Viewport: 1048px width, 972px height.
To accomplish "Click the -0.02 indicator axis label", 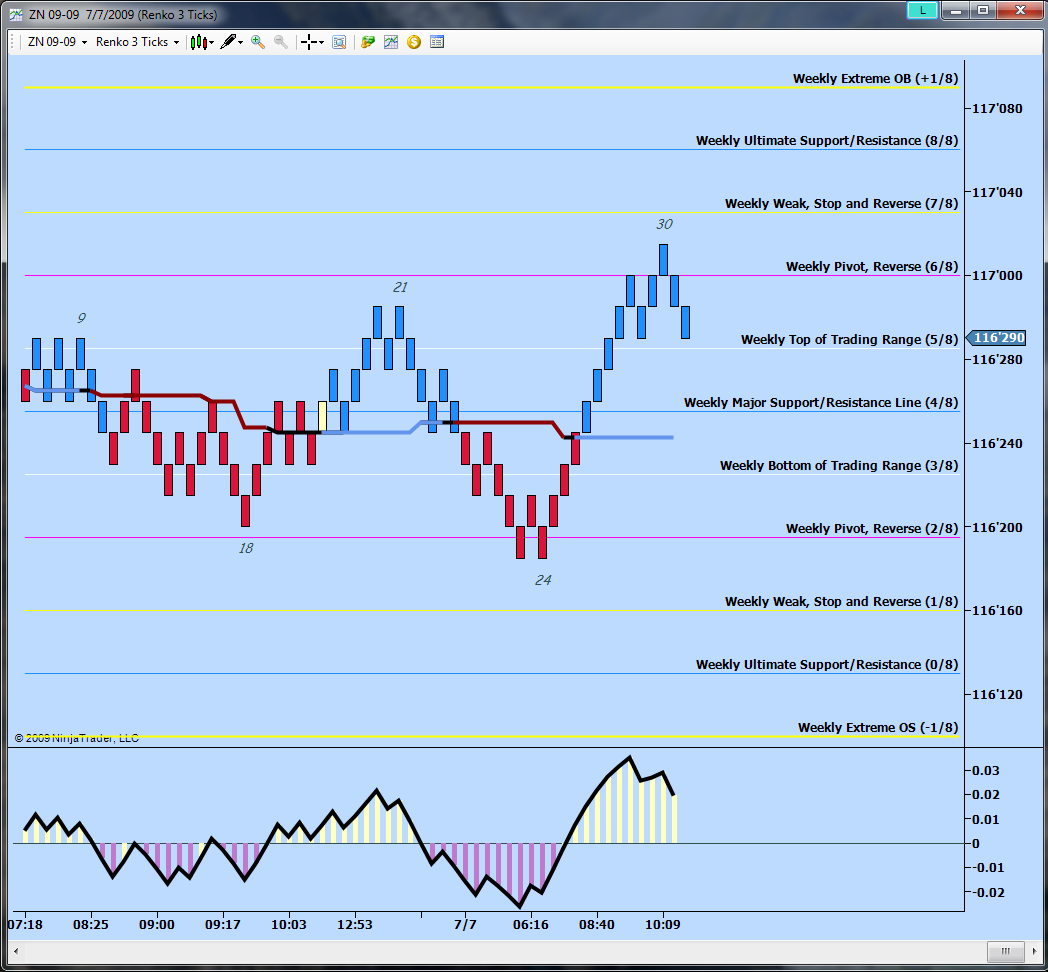I will click(x=987, y=892).
